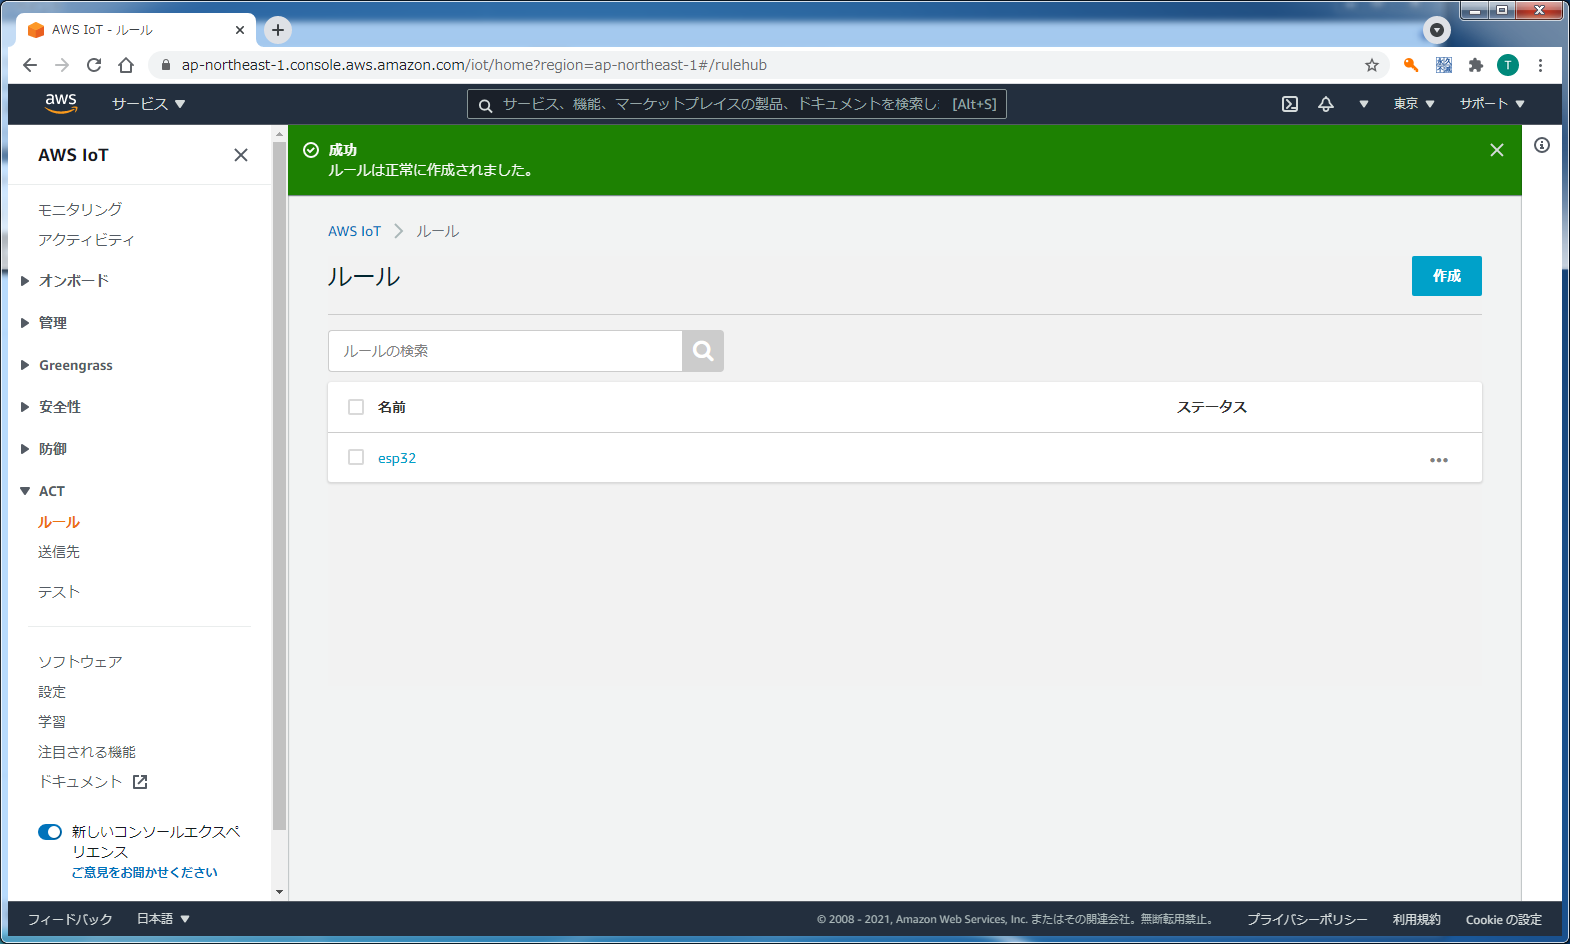Open the esp32 rule link
The image size is (1570, 944).
coord(397,458)
